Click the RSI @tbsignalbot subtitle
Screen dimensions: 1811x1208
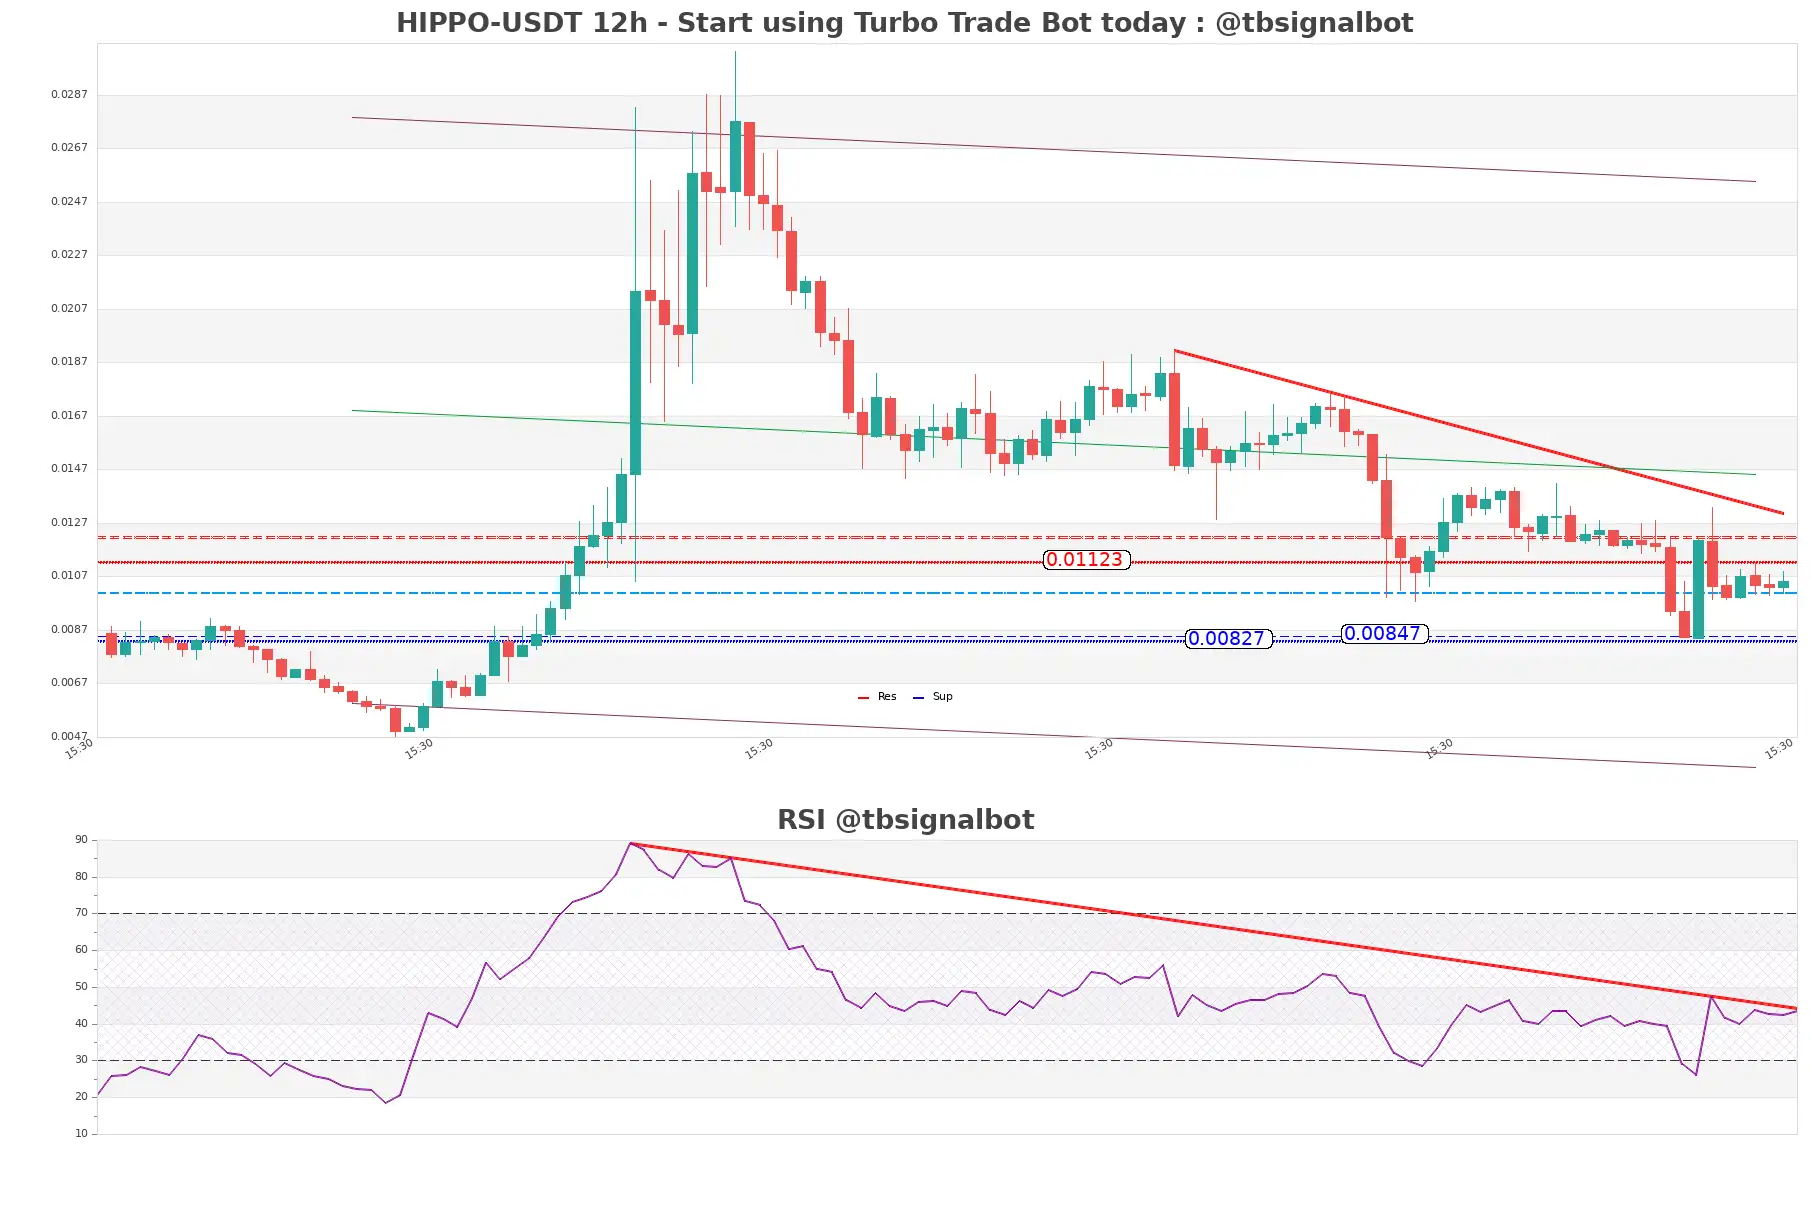905,820
